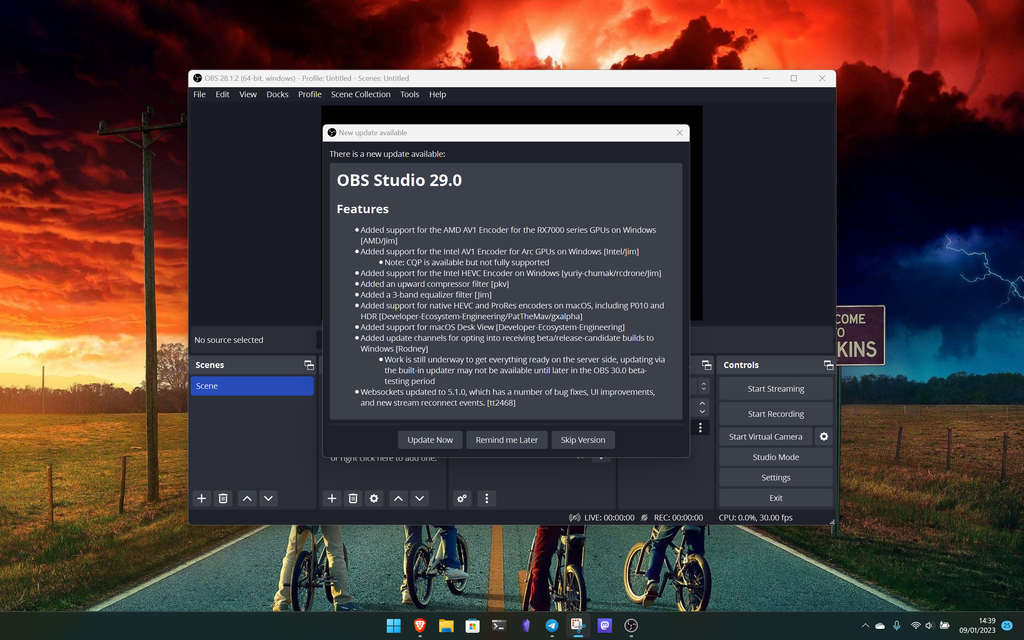The height and width of the screenshot is (640, 1024).
Task: Pop out the Controls dock
Action: coord(826,364)
